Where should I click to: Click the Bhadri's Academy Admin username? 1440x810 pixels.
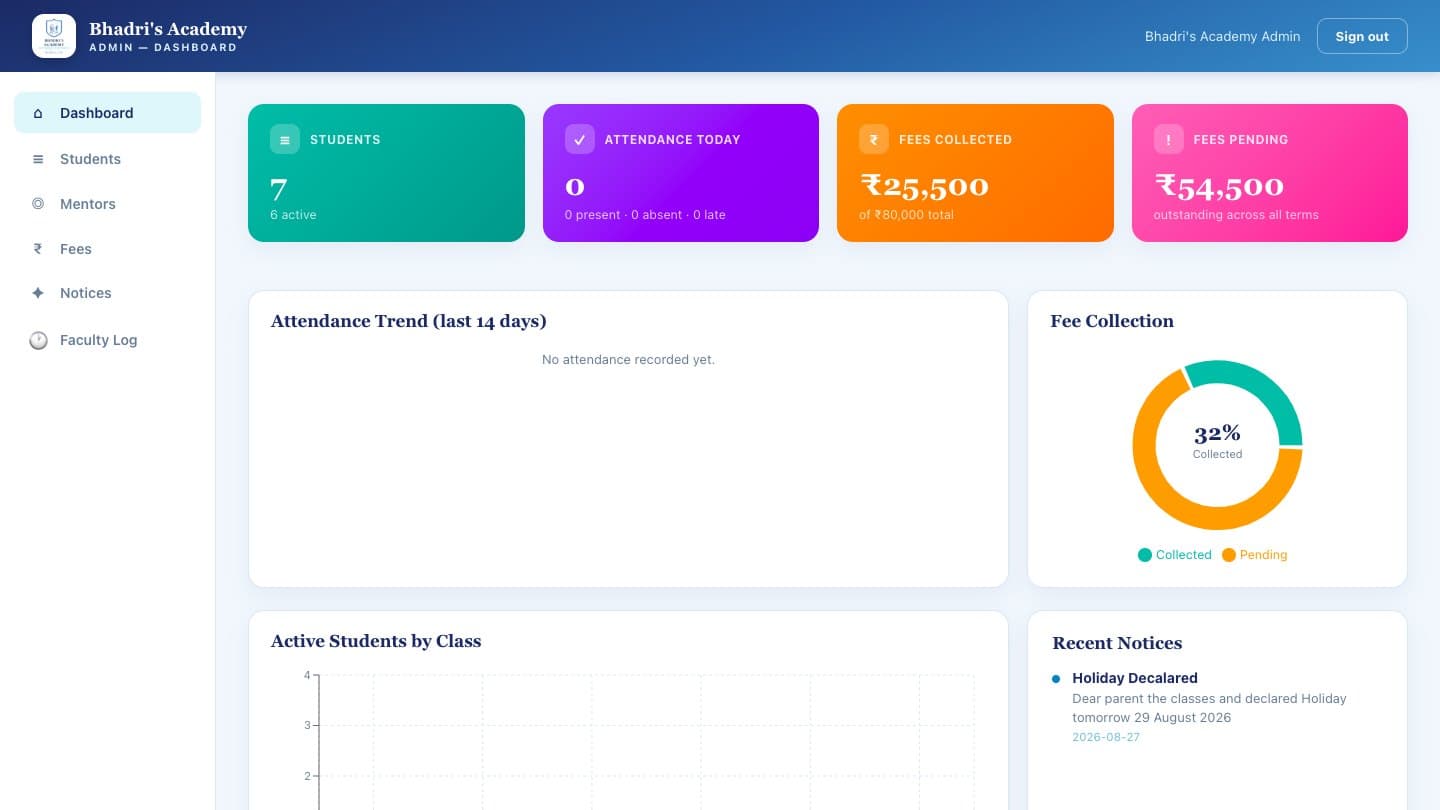[x=1222, y=36]
